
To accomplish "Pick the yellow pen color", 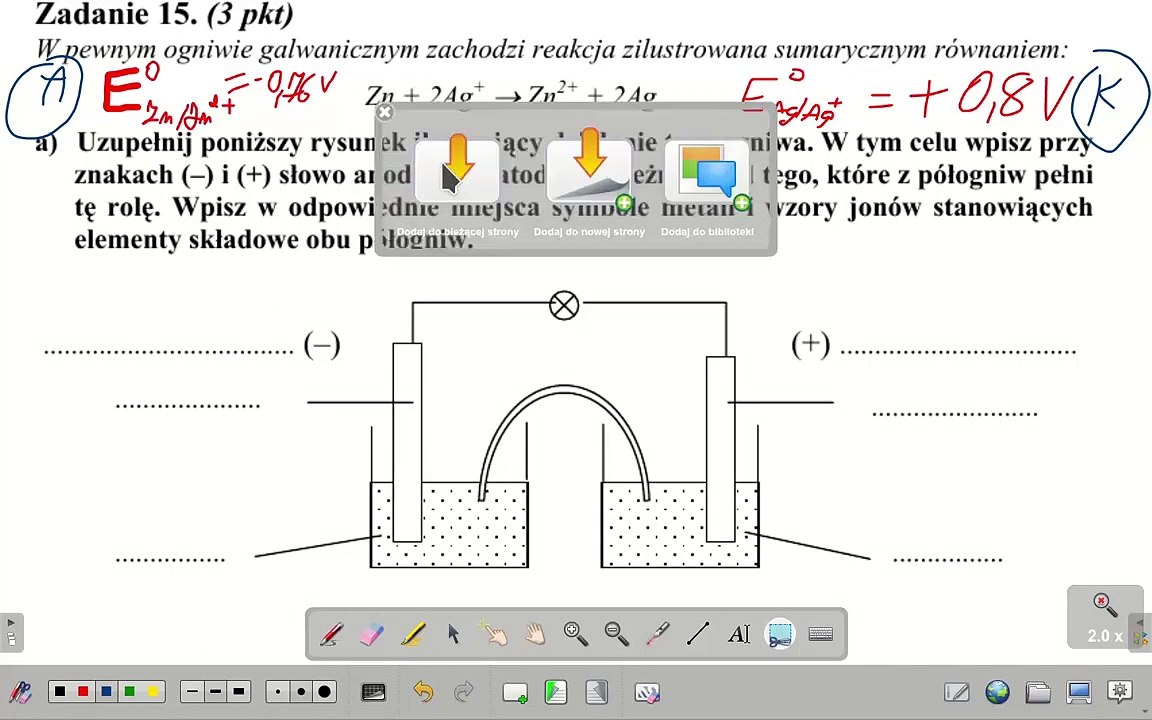I will [x=153, y=691].
